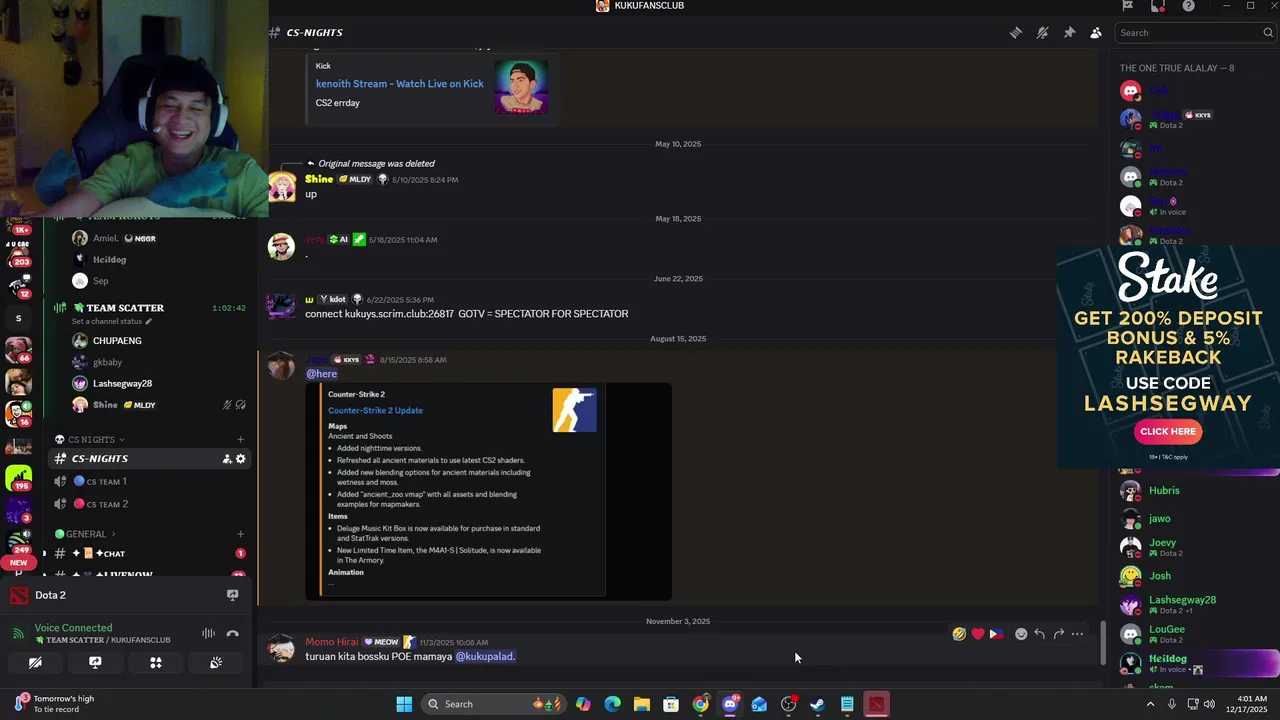
Task: Open the Discord inbox icon in title bar
Action: click(x=1158, y=6)
